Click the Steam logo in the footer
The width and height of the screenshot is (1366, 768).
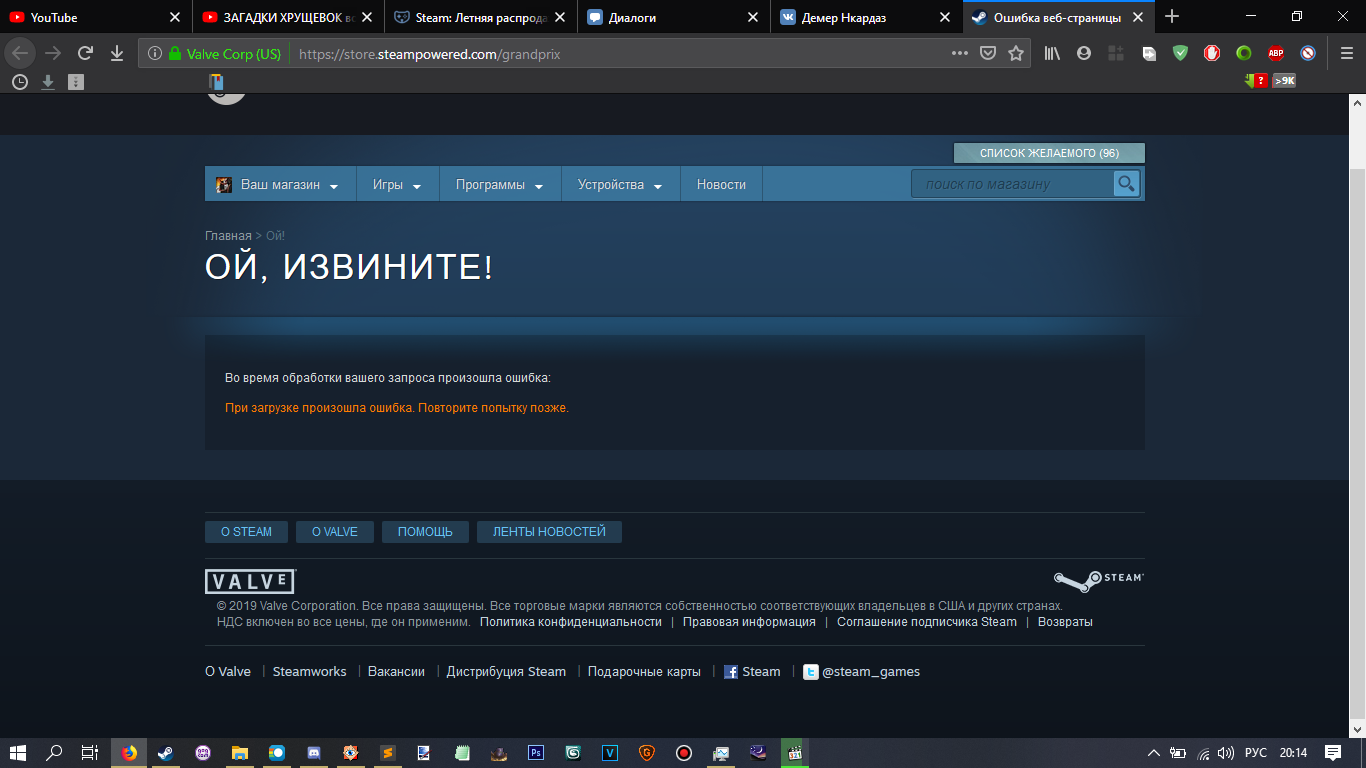pos(1099,580)
